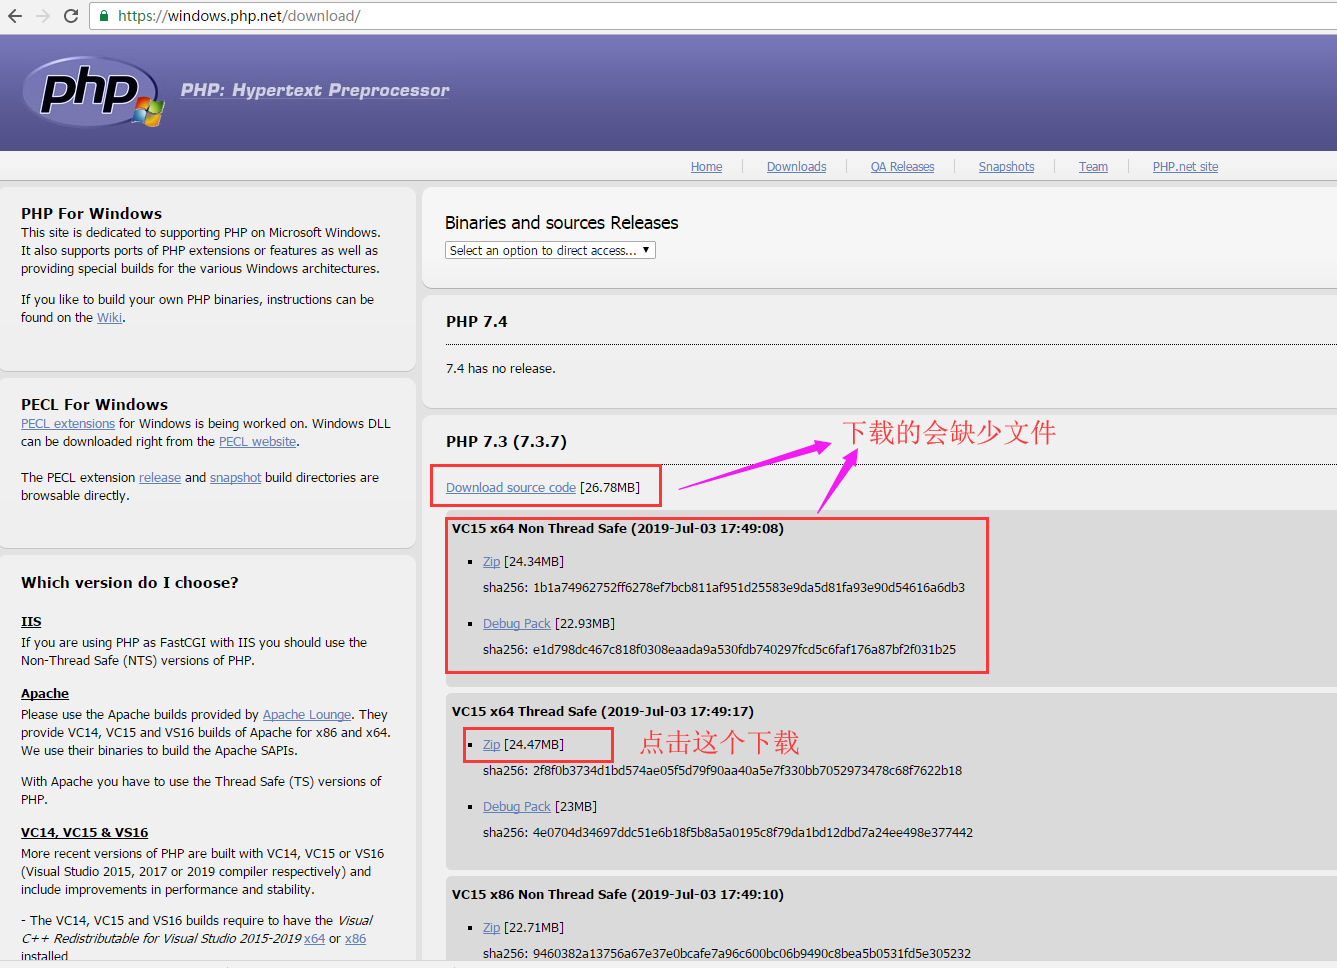Open the QA Releases page
1337x968 pixels.
point(901,166)
